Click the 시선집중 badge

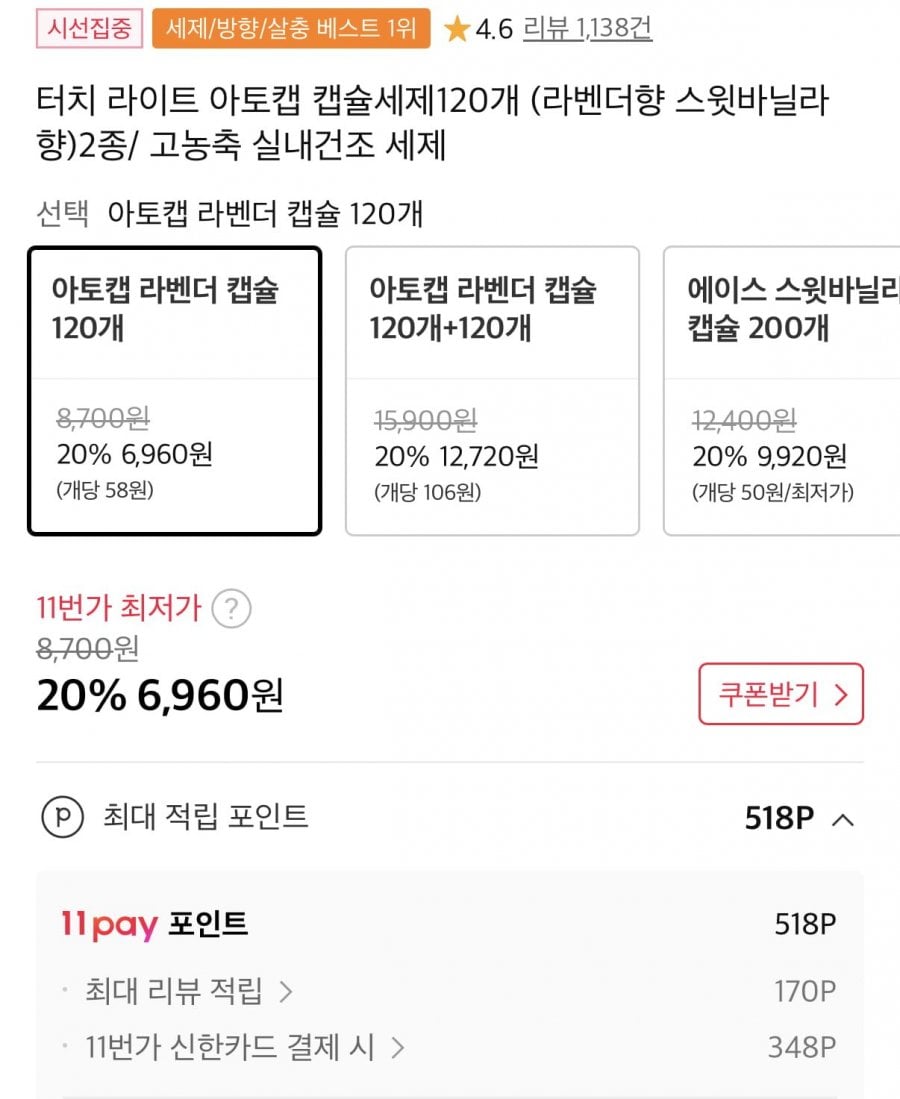pyautogui.click(x=90, y=29)
